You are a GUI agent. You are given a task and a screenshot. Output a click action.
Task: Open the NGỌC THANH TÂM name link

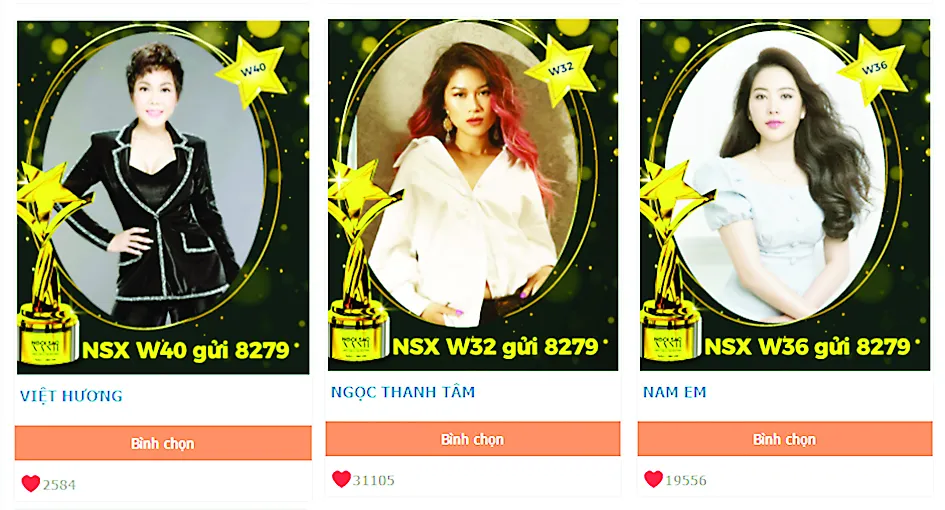click(x=403, y=392)
